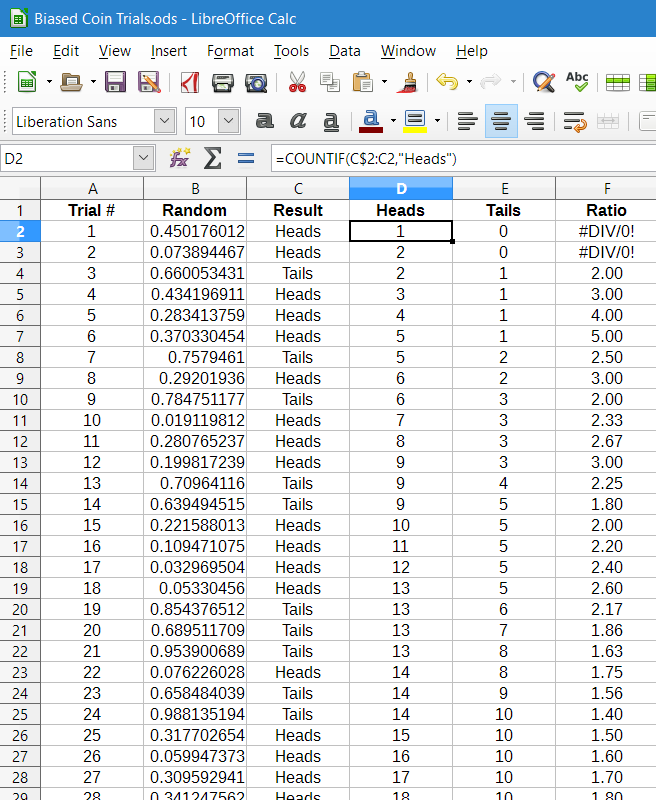Open the Tools menu
Viewport: 656px width, 800px height.
(291, 51)
